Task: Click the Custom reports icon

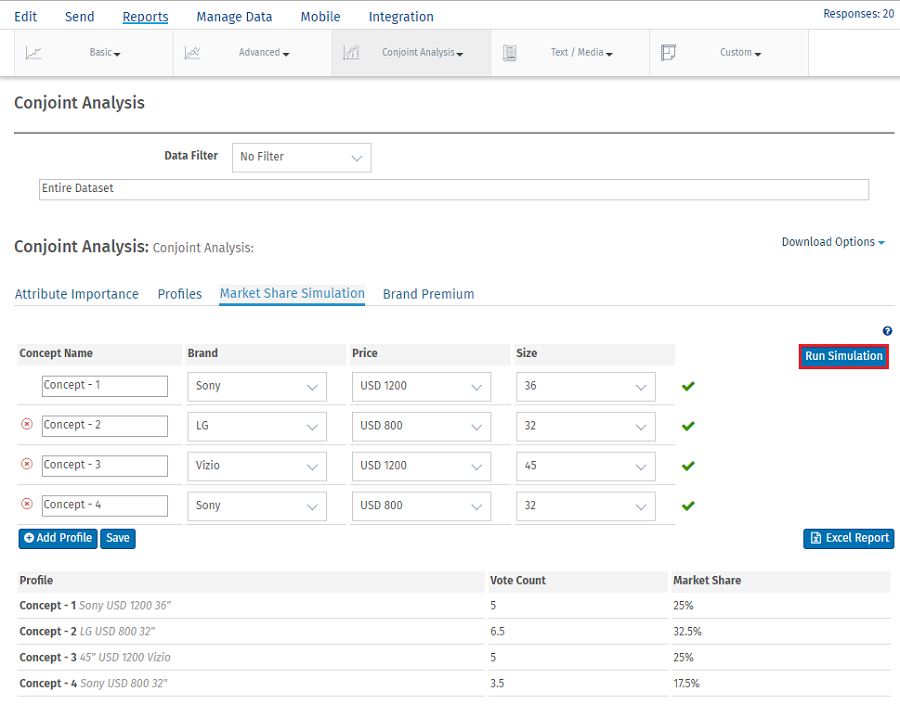Action: pos(669,53)
